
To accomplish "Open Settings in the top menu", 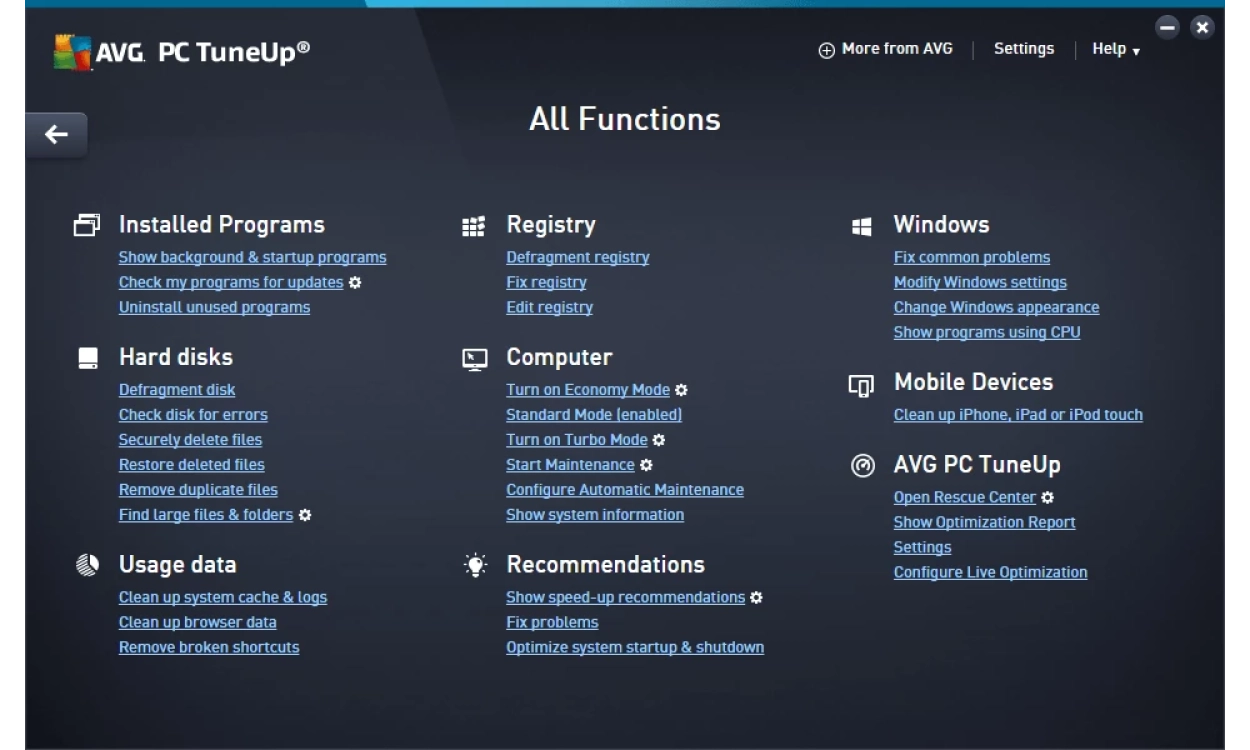I will (x=1023, y=49).
